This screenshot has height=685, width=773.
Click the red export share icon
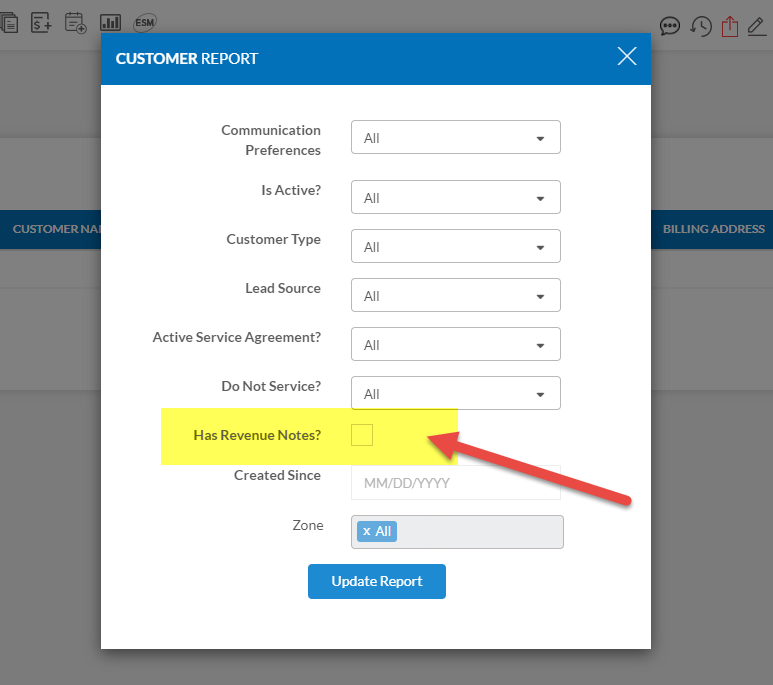[x=729, y=26]
